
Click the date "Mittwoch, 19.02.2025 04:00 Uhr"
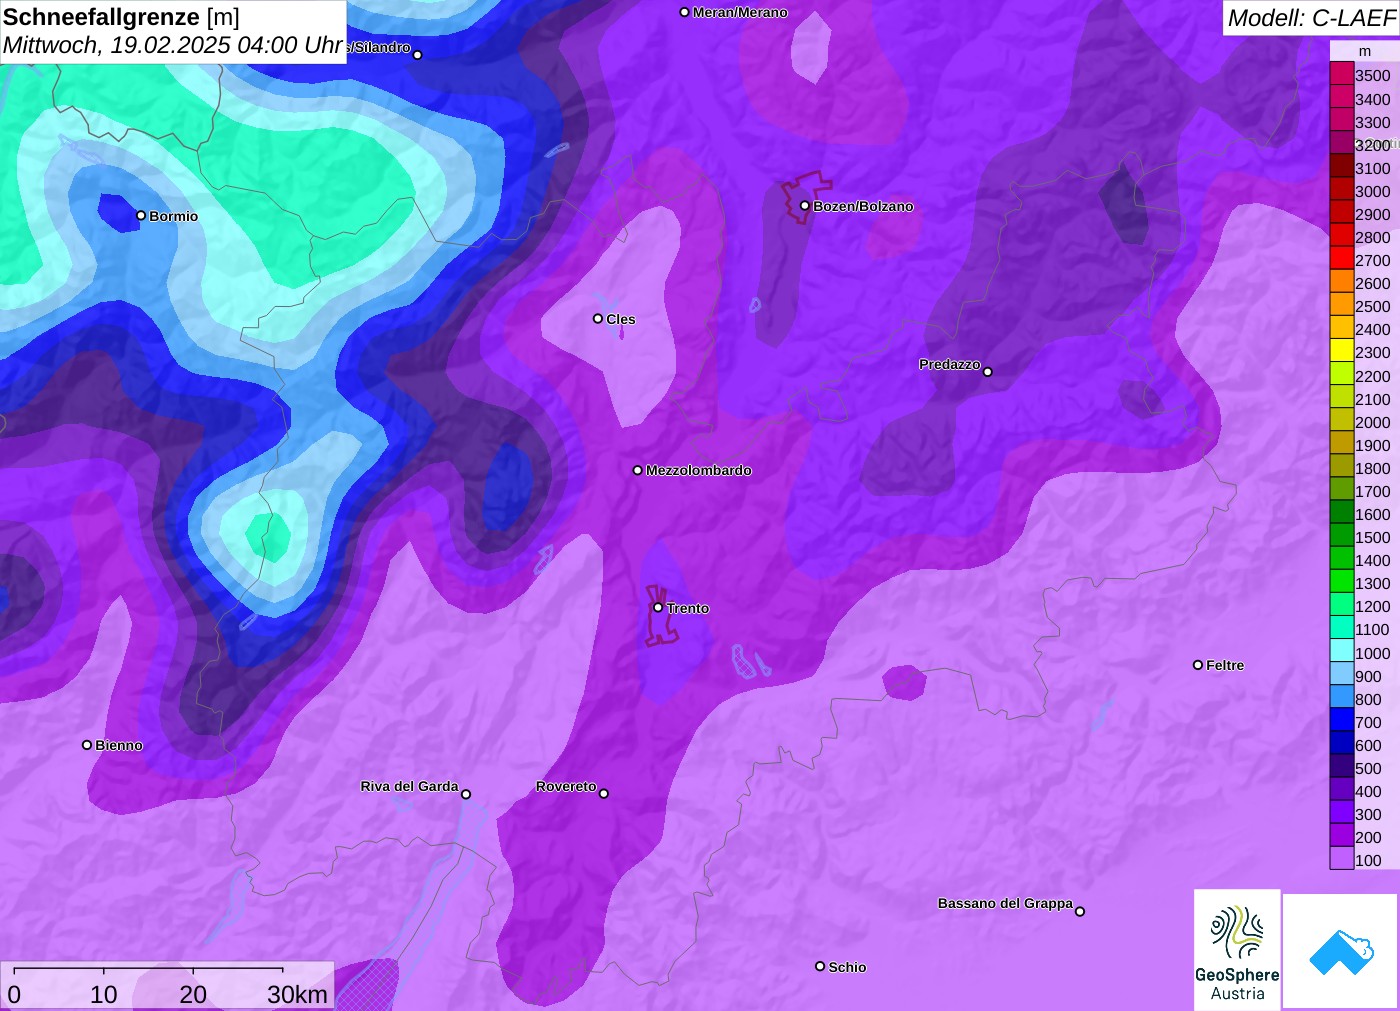tap(173, 46)
